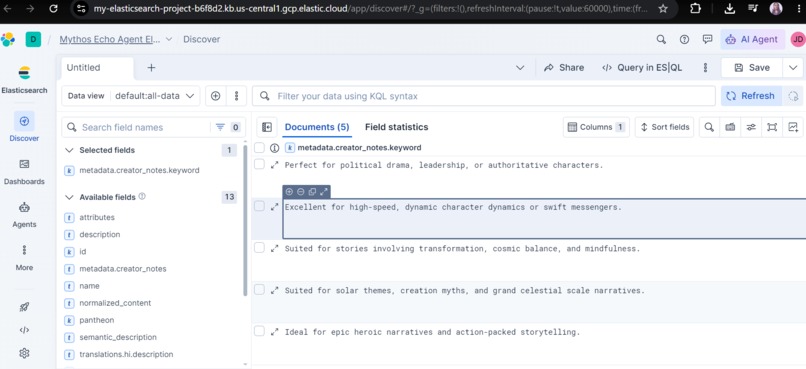Save the Discover session
The height and width of the screenshot is (369, 806).
coord(752,67)
